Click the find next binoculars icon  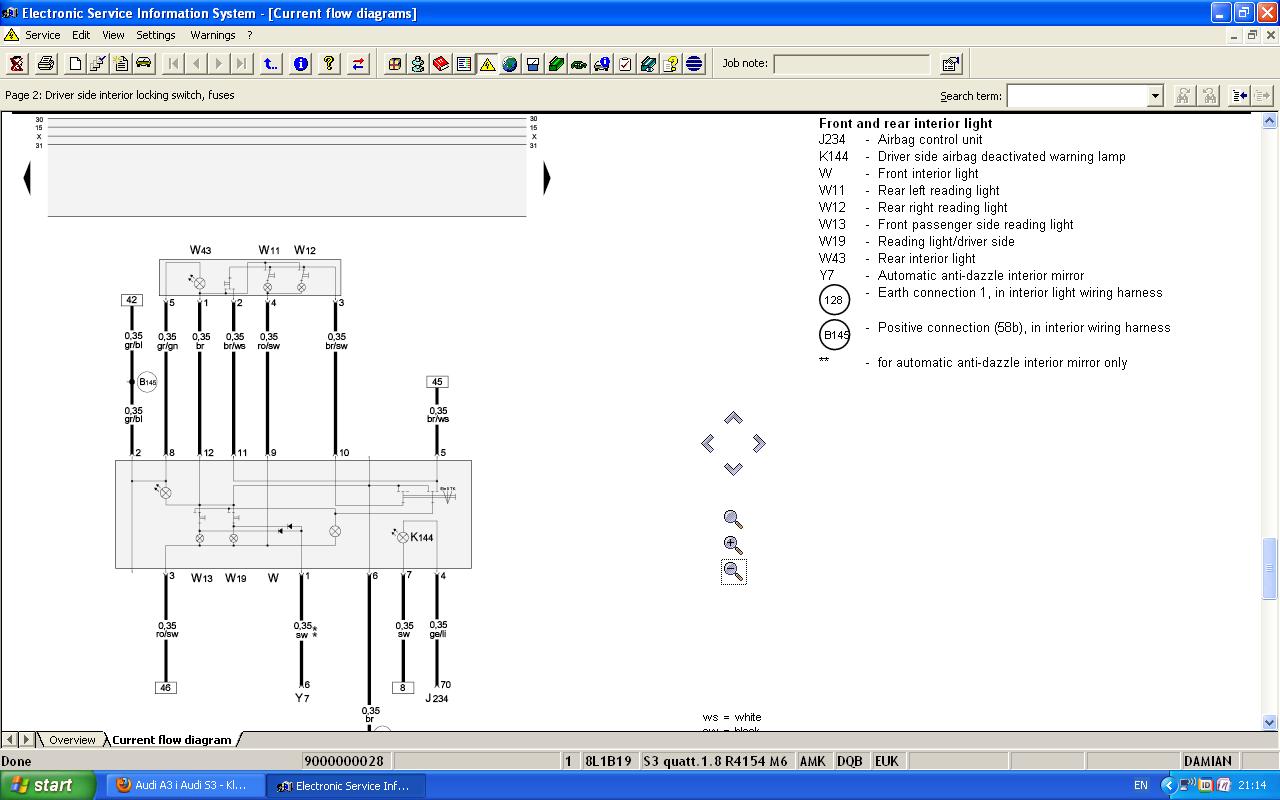pos(1184,95)
